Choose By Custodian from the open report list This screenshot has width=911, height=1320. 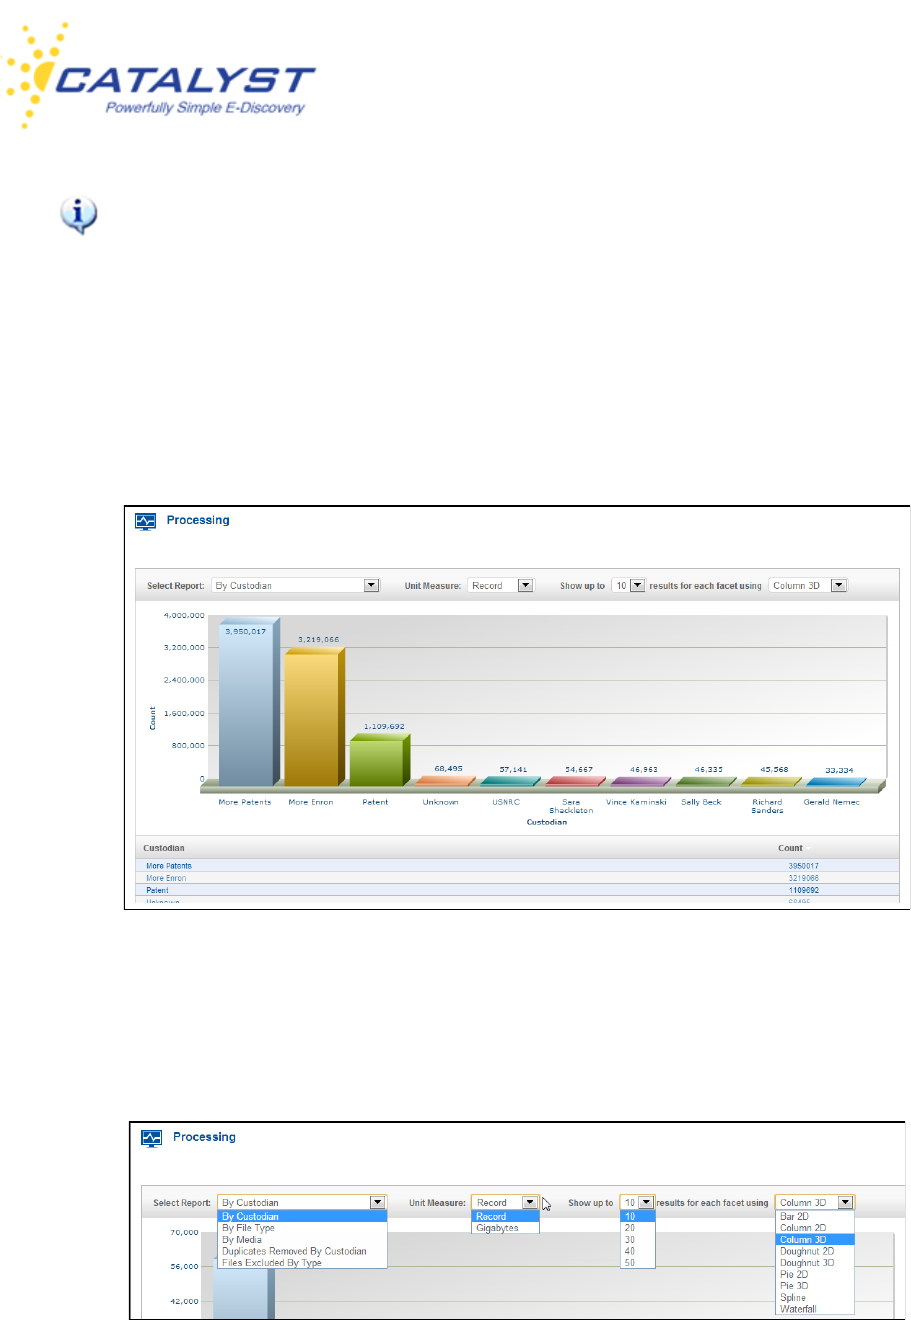coord(302,1217)
